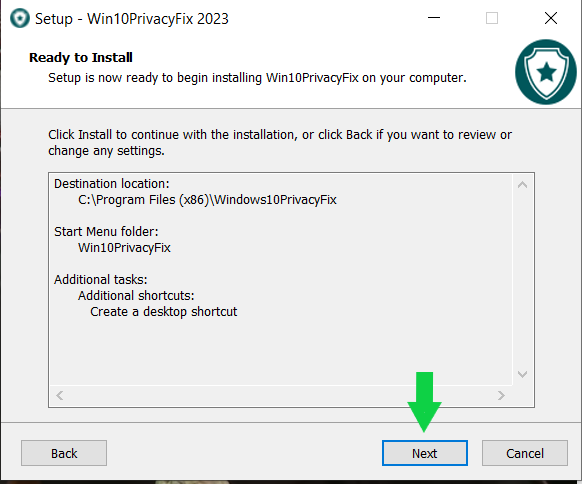This screenshot has height=484, width=582.
Task: Click the horizontal scrollbar track in summary box
Action: coord(280,396)
